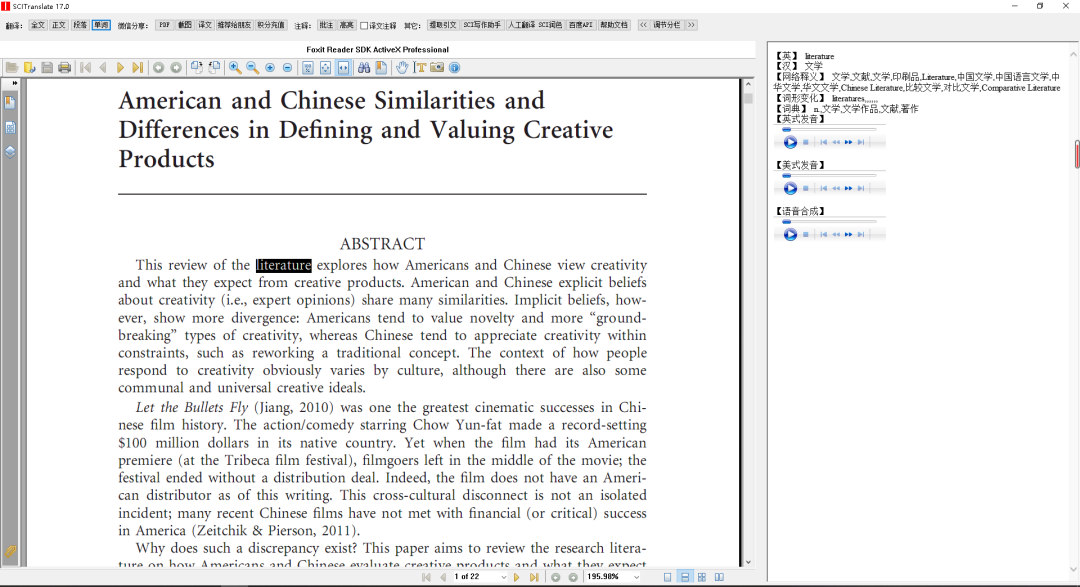The width and height of the screenshot is (1080, 587).
Task: Open the attachments paperclip icon in sidebar
Action: 10,551
